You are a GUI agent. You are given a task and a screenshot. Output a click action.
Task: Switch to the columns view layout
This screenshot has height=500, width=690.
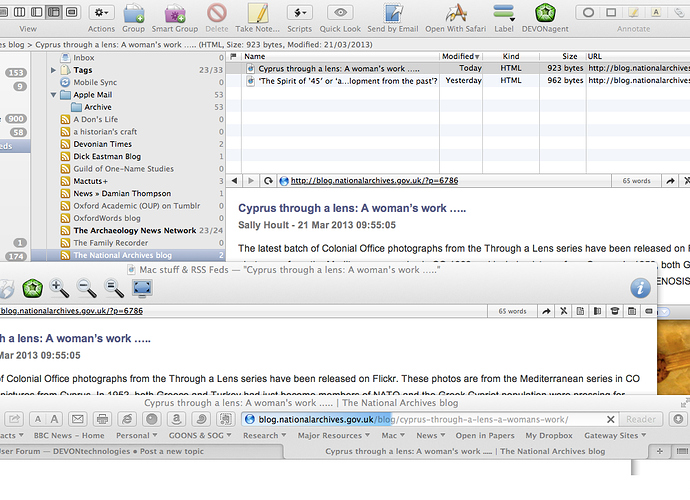coord(20,12)
